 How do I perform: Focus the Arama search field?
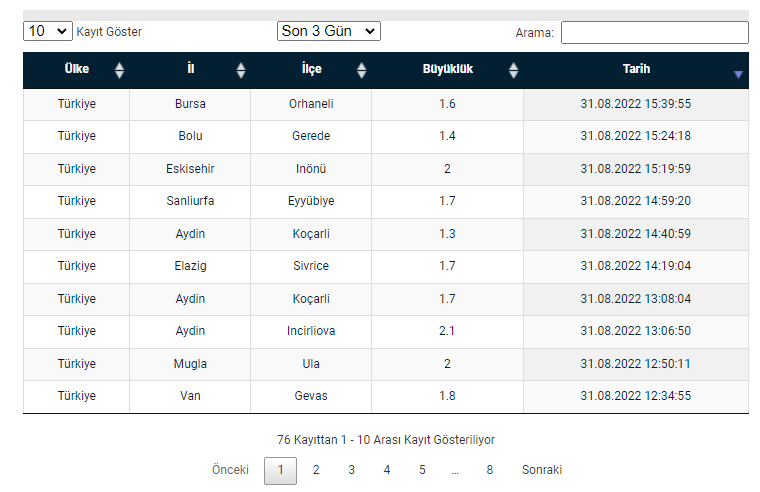click(x=655, y=32)
